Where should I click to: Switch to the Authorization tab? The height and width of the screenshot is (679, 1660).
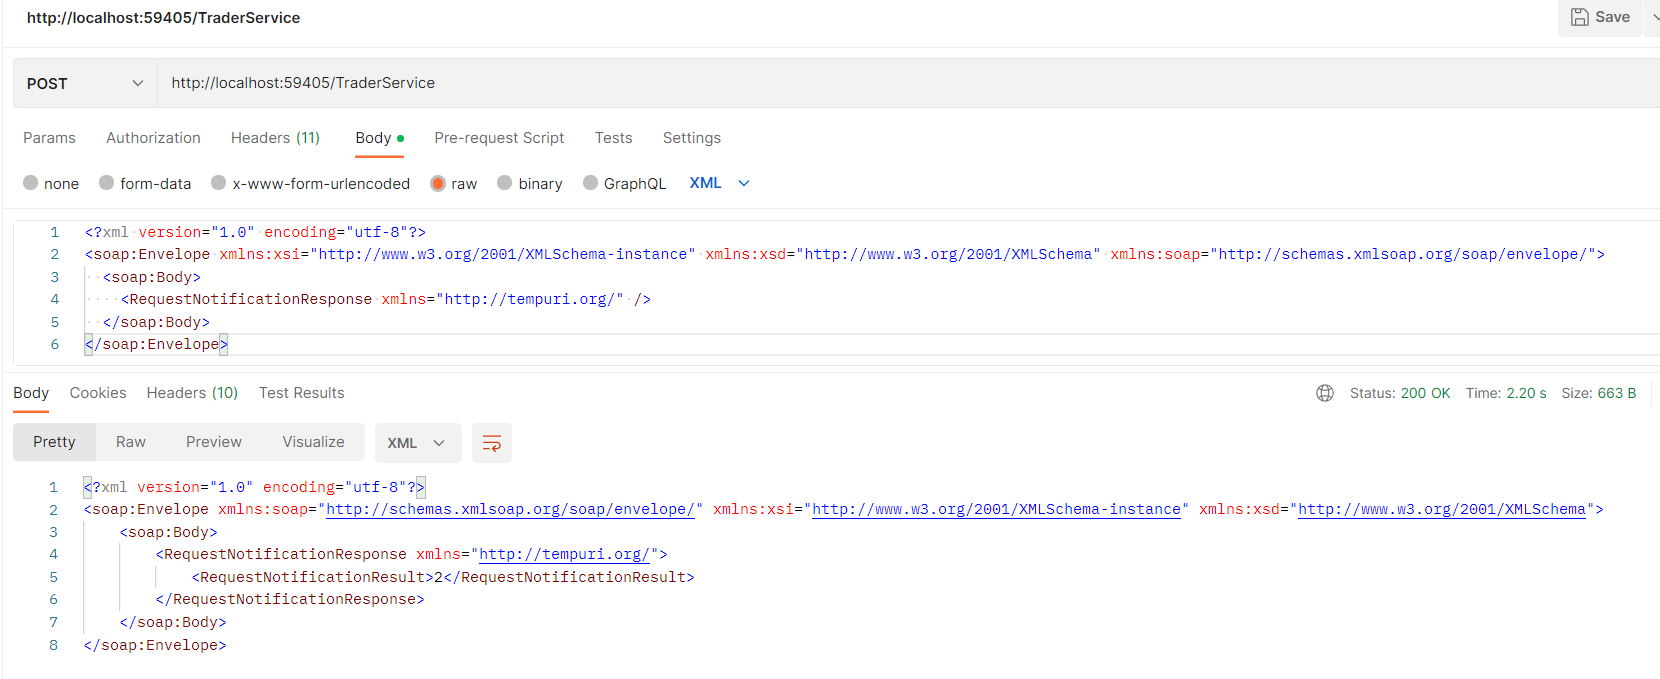click(x=153, y=138)
